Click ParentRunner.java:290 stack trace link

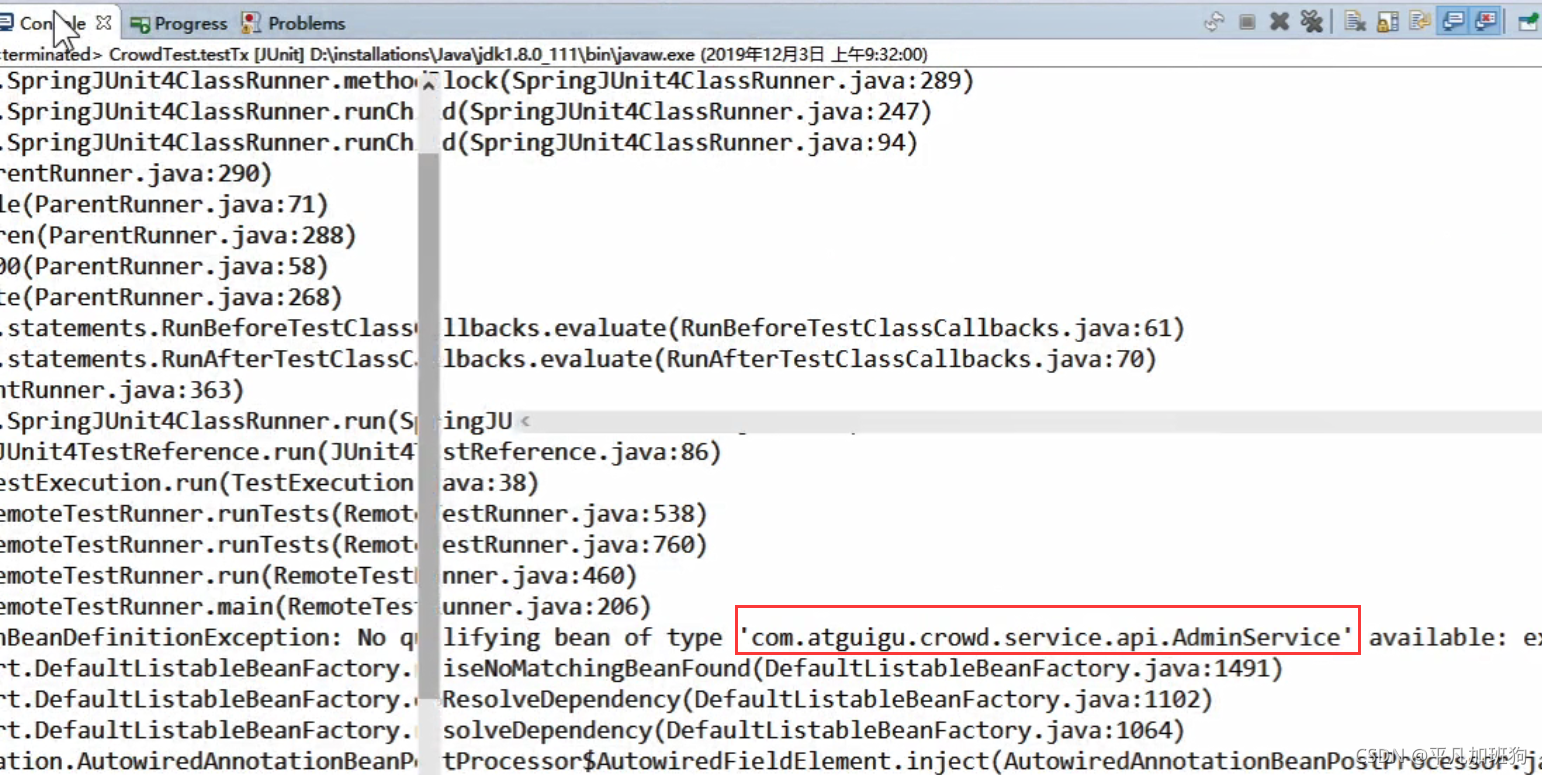point(130,174)
